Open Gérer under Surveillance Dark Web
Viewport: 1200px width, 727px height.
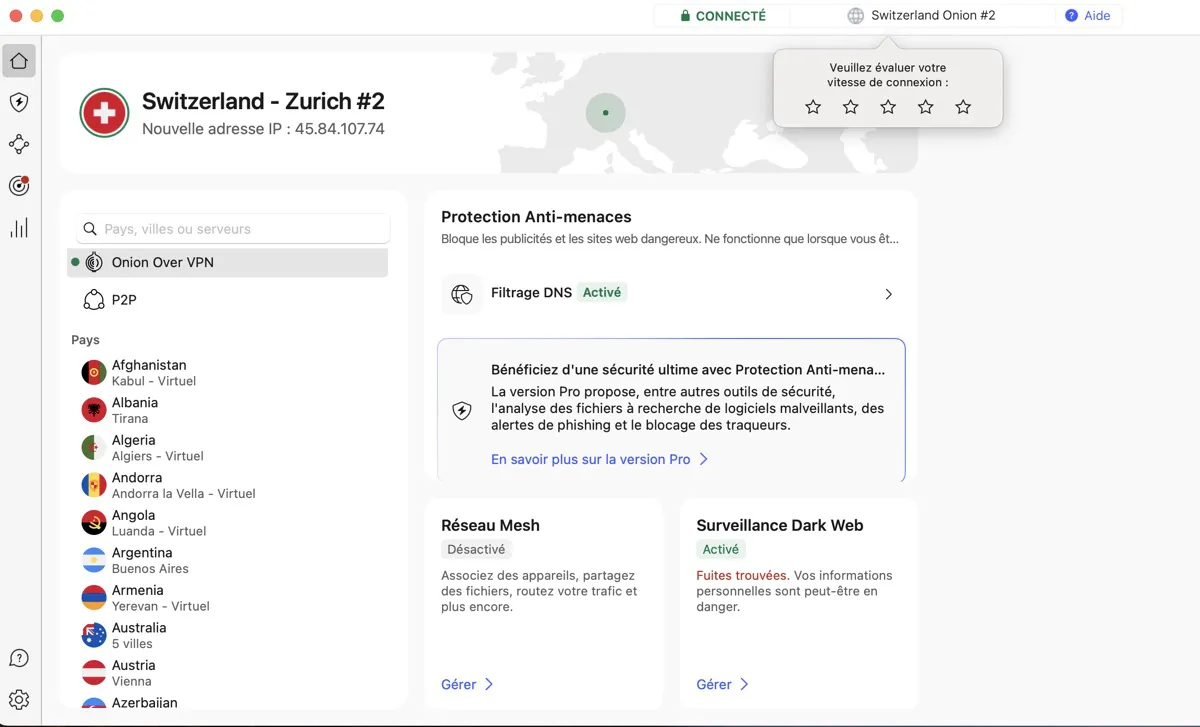click(722, 684)
